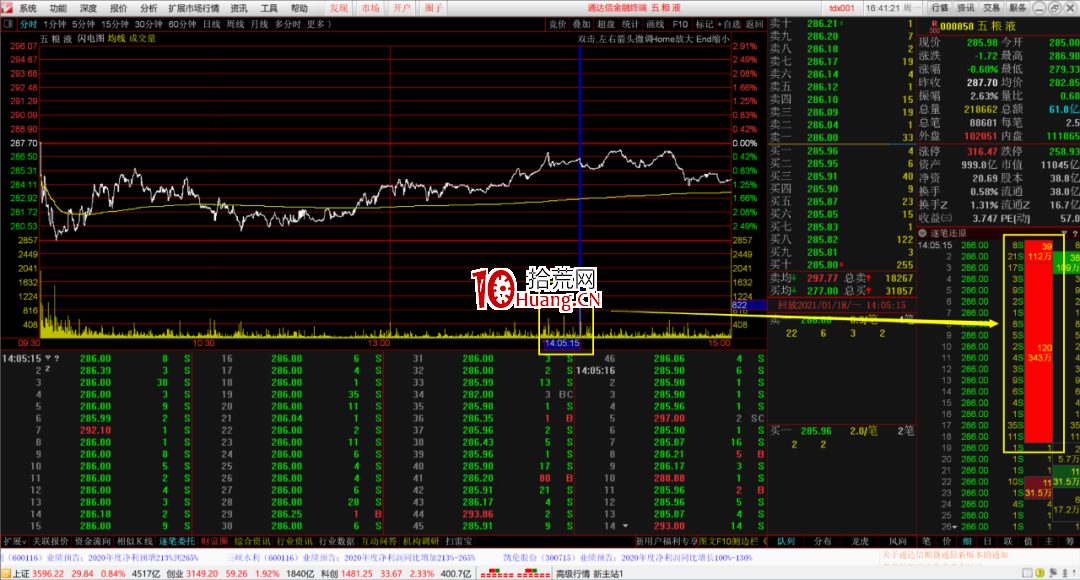Viewport: 1080px width, 580px height.
Task: Switch to the 15分钟 period tab
Action: click(x=114, y=24)
